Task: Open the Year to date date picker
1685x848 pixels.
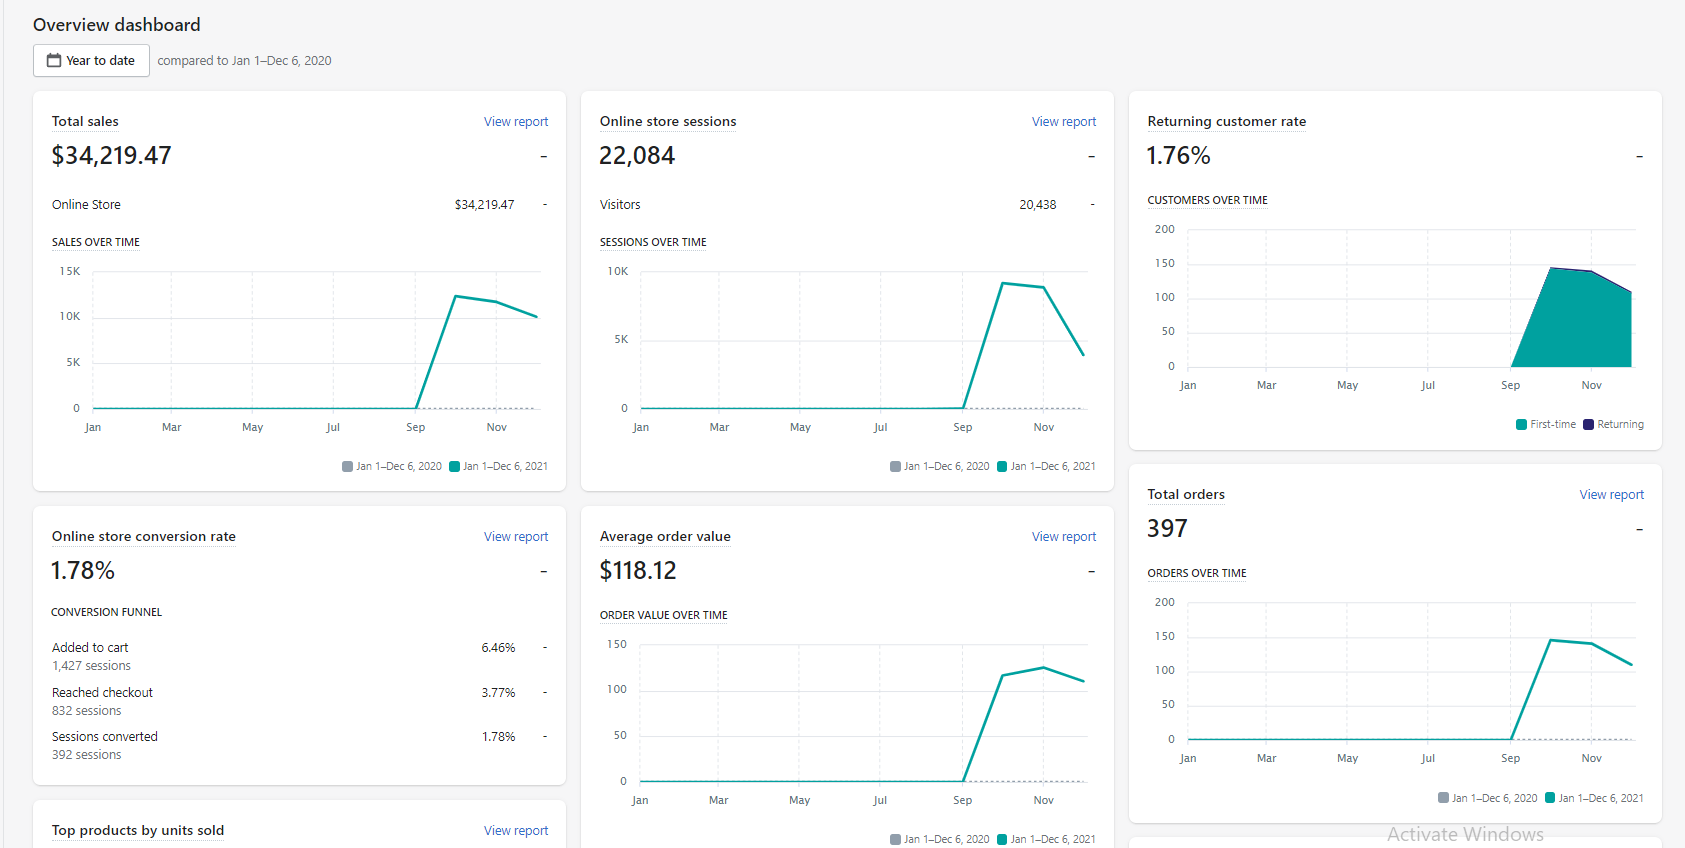Action: (x=91, y=60)
